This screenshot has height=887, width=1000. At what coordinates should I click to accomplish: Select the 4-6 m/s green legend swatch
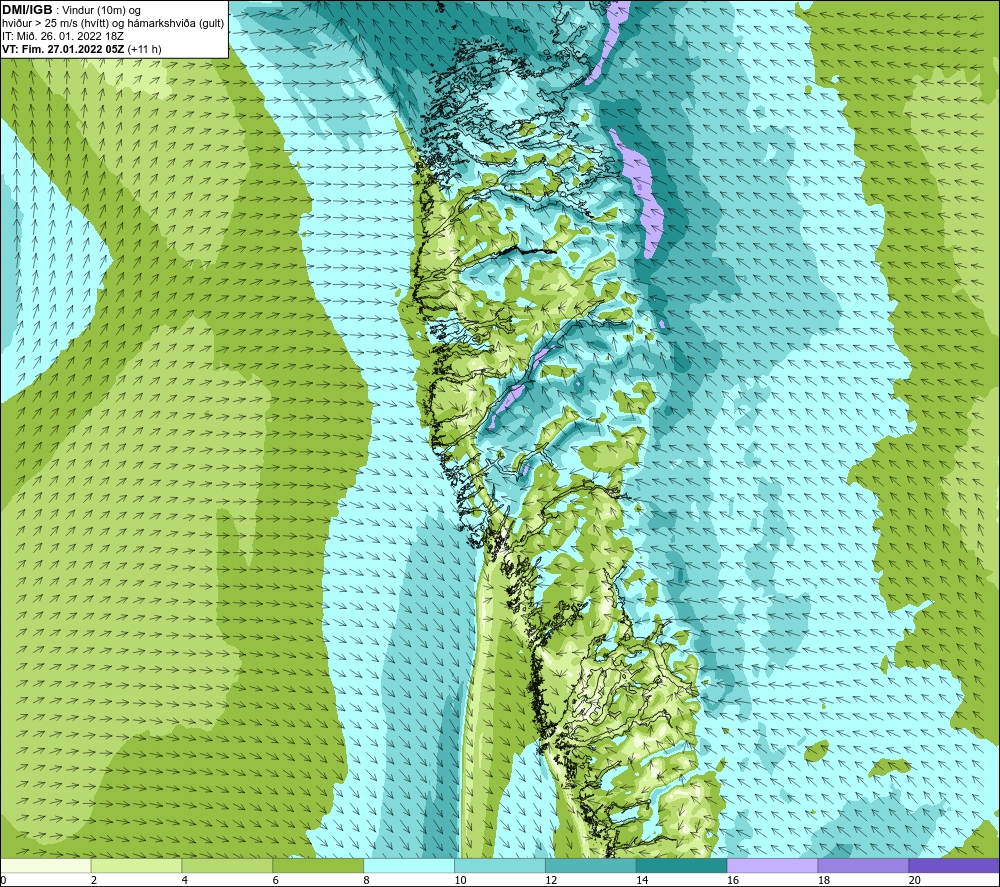227,865
